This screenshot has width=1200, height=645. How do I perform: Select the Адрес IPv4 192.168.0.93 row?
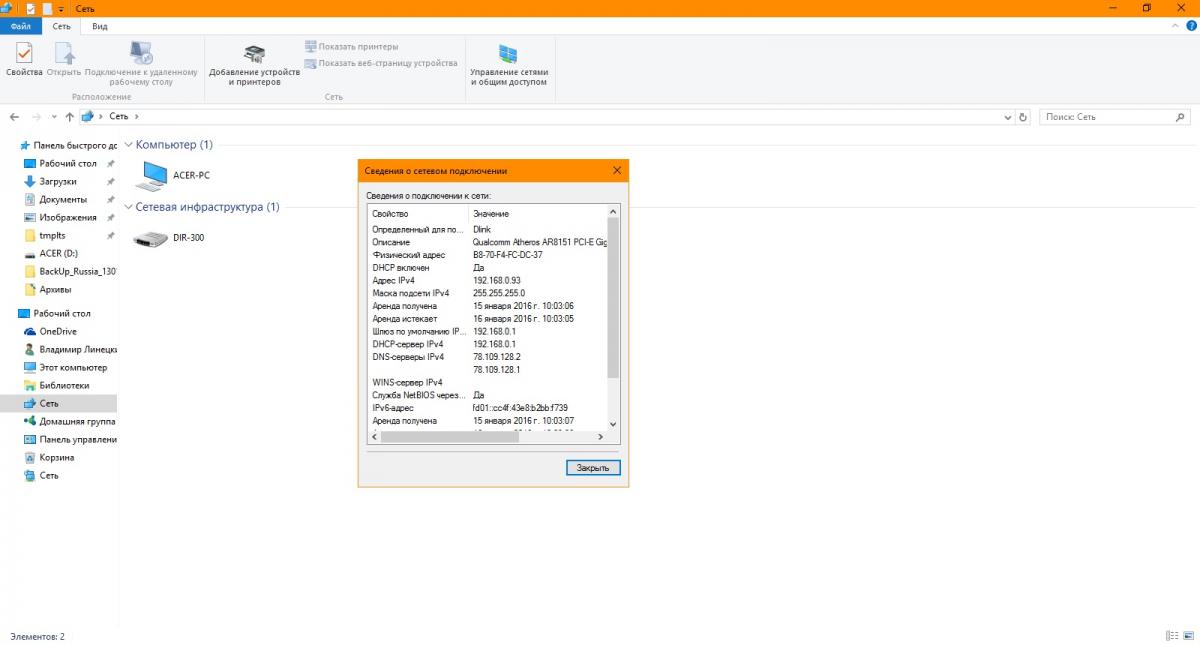coord(487,281)
